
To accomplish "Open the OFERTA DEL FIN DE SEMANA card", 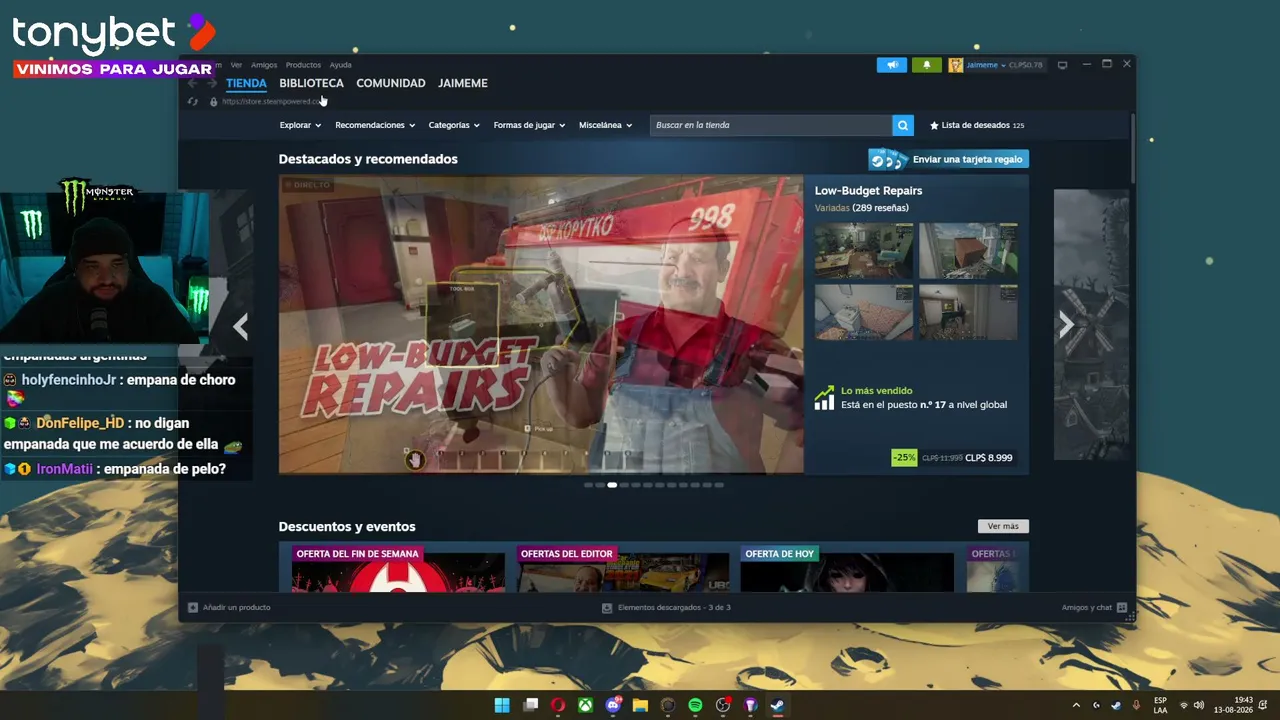I will (398, 568).
